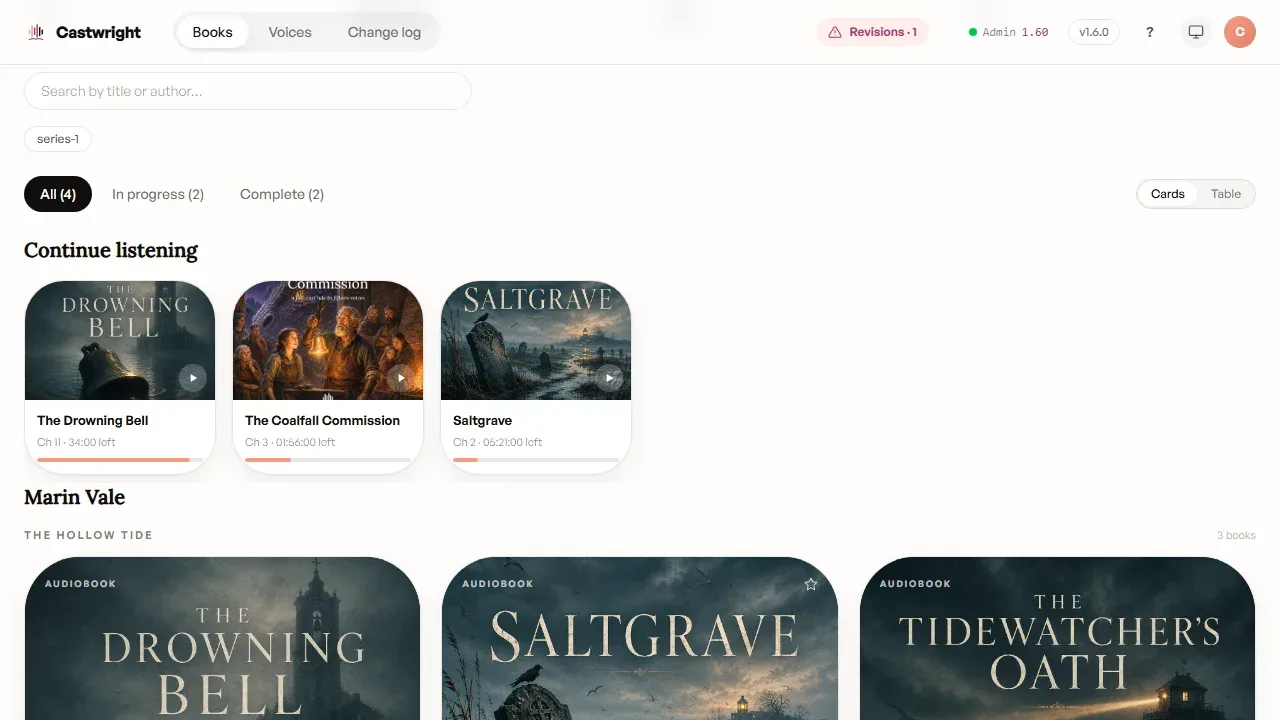Play Saltgrave from Continue listening
The image size is (1280, 720).
609,378
